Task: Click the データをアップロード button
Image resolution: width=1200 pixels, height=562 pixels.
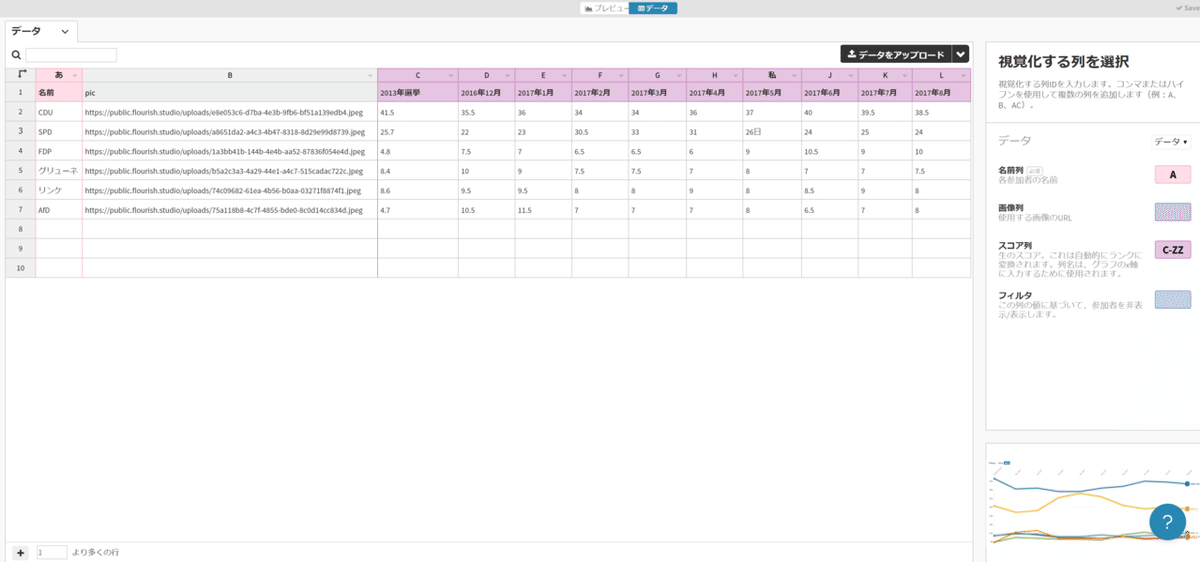Action: (895, 54)
